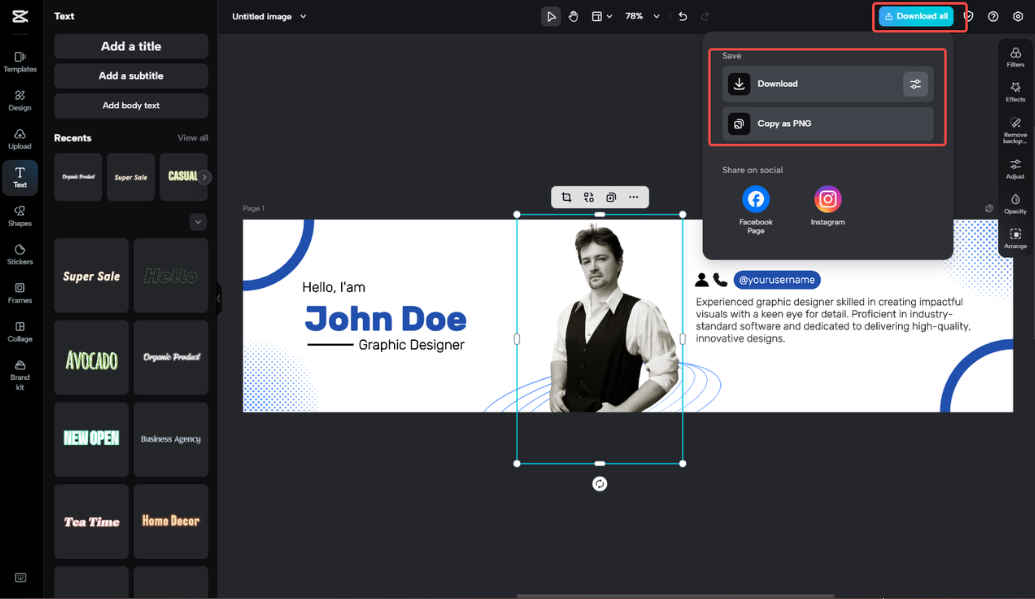Click the Crop icon above the photo
This screenshot has height=599, width=1035.
pos(566,197)
